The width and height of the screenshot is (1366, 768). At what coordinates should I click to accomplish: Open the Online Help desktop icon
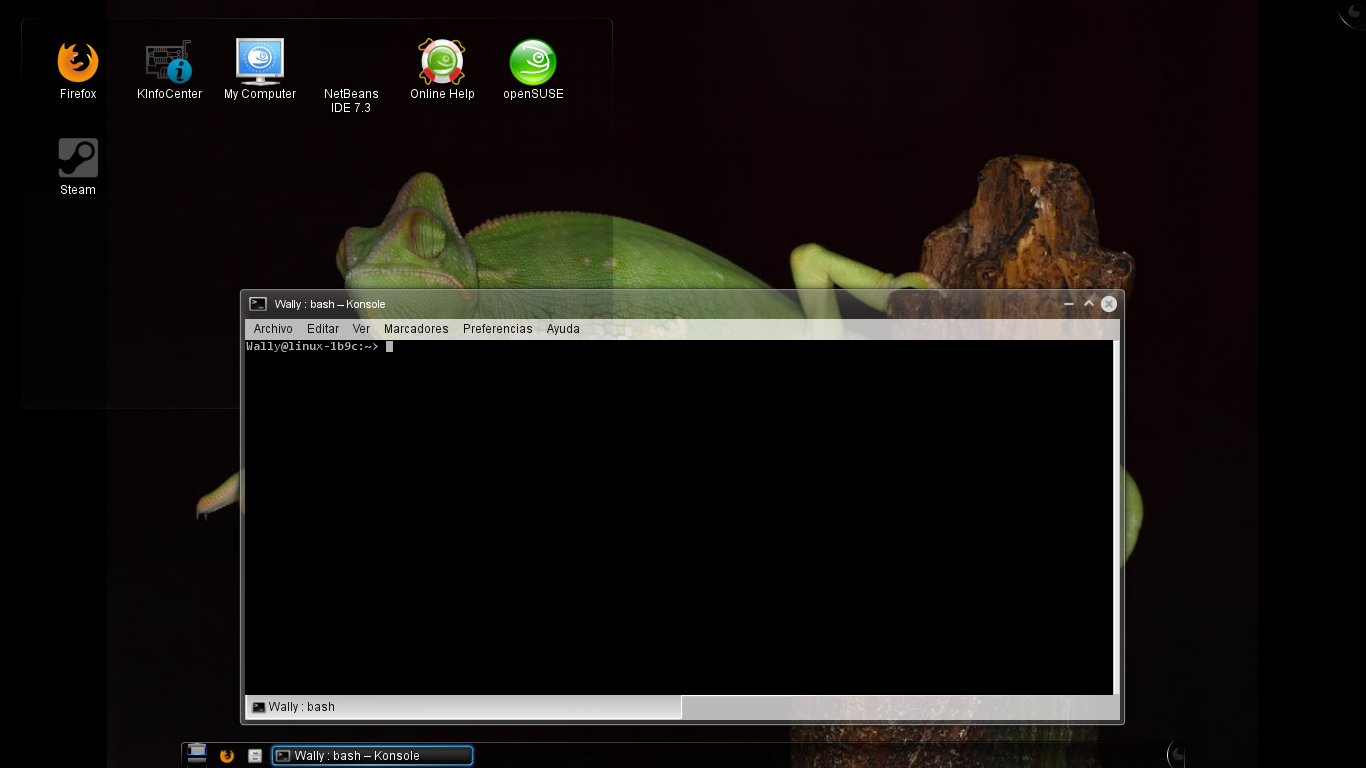pyautogui.click(x=441, y=62)
